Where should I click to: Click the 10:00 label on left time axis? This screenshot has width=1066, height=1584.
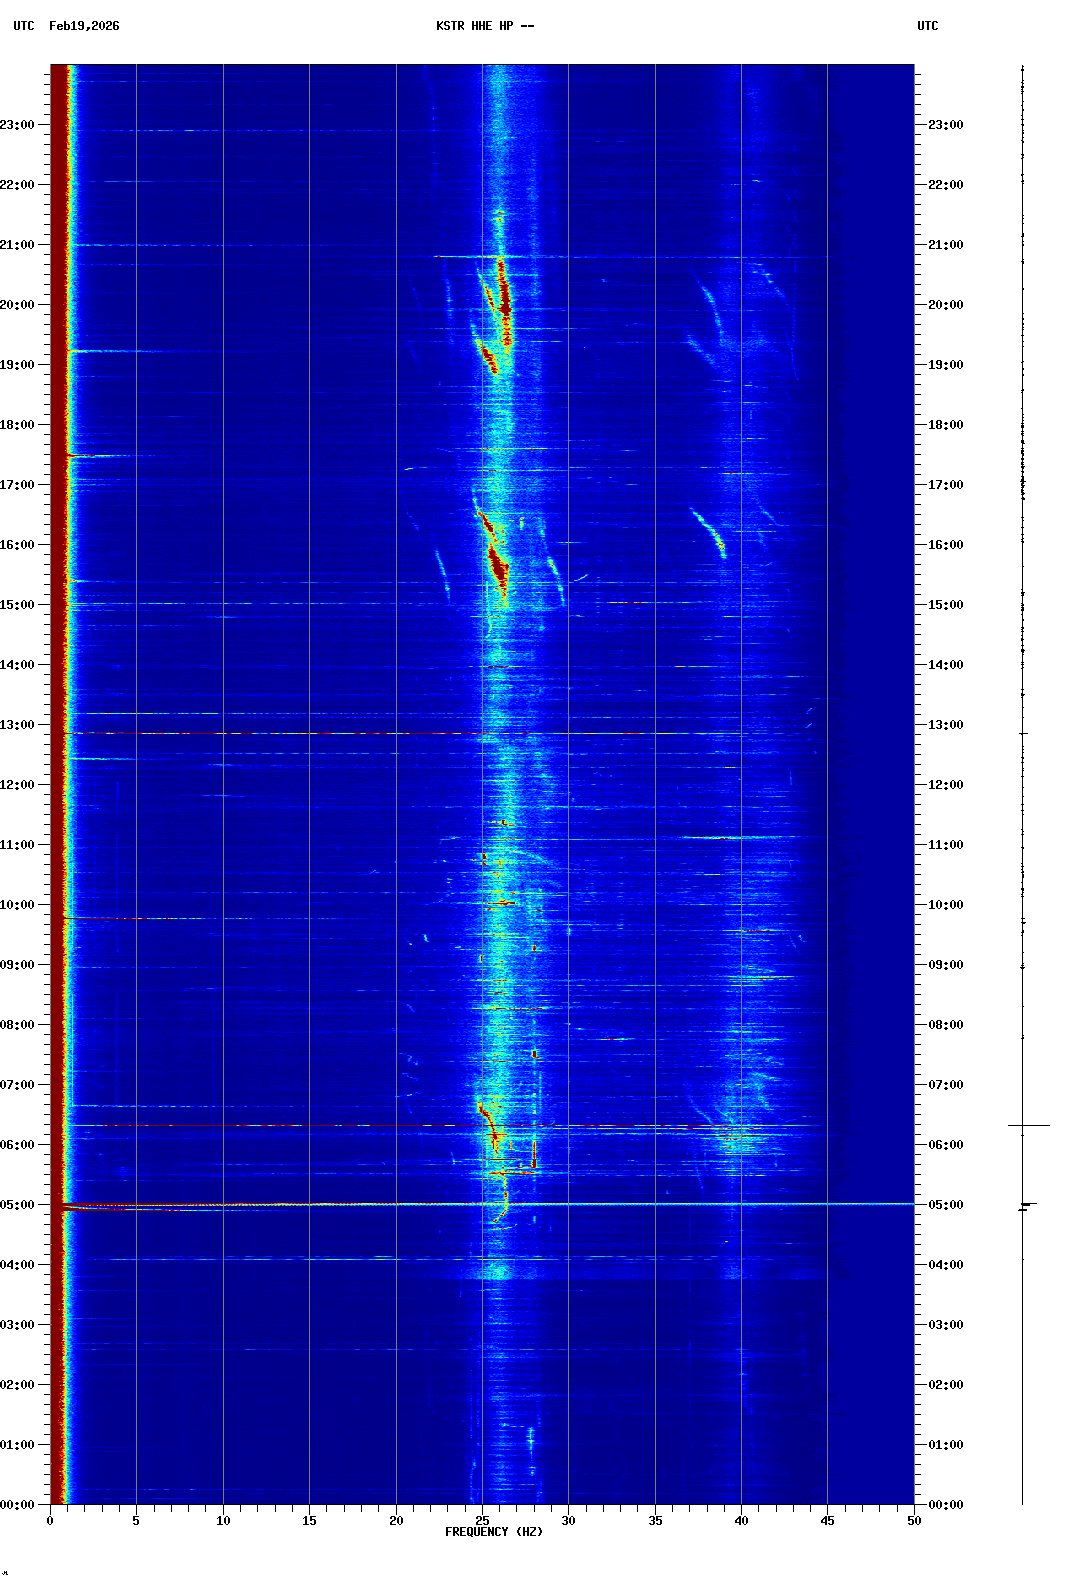coord(17,905)
